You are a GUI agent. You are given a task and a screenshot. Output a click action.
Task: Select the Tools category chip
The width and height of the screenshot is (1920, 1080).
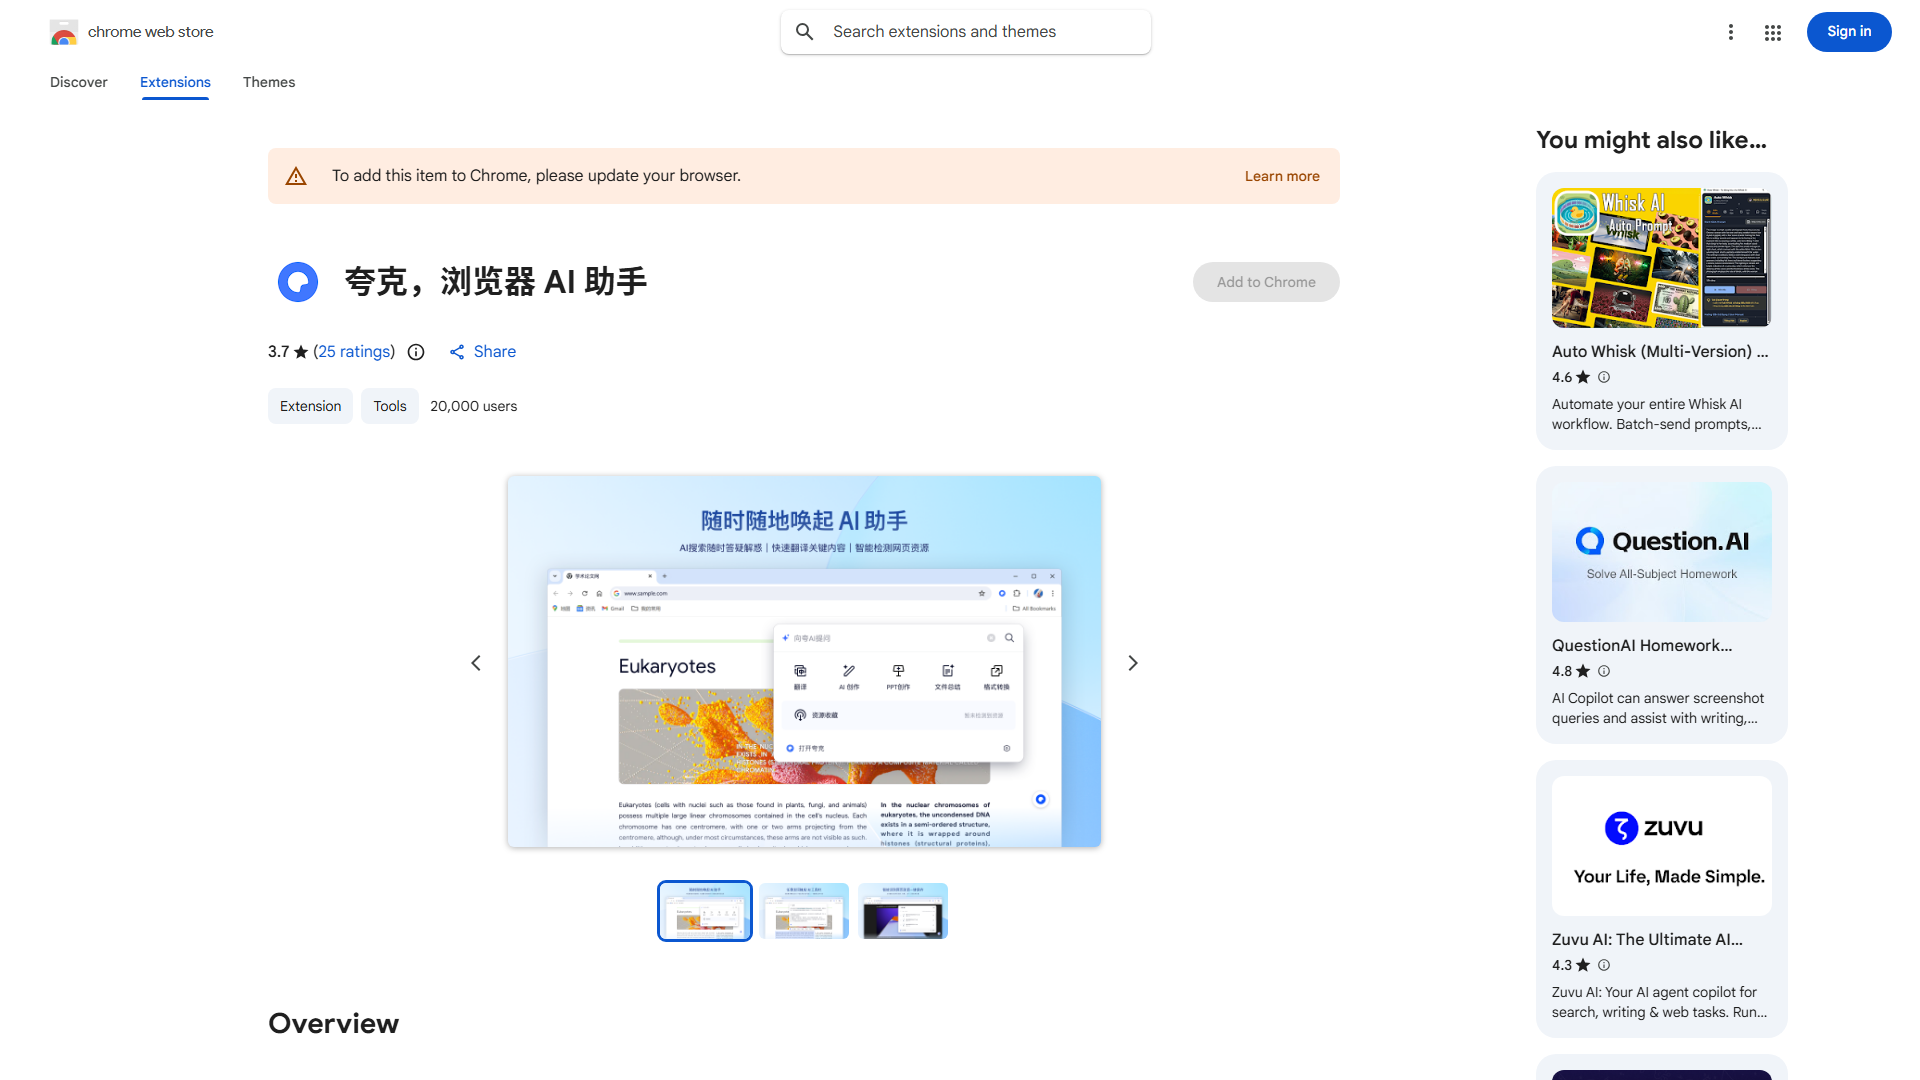click(x=389, y=406)
